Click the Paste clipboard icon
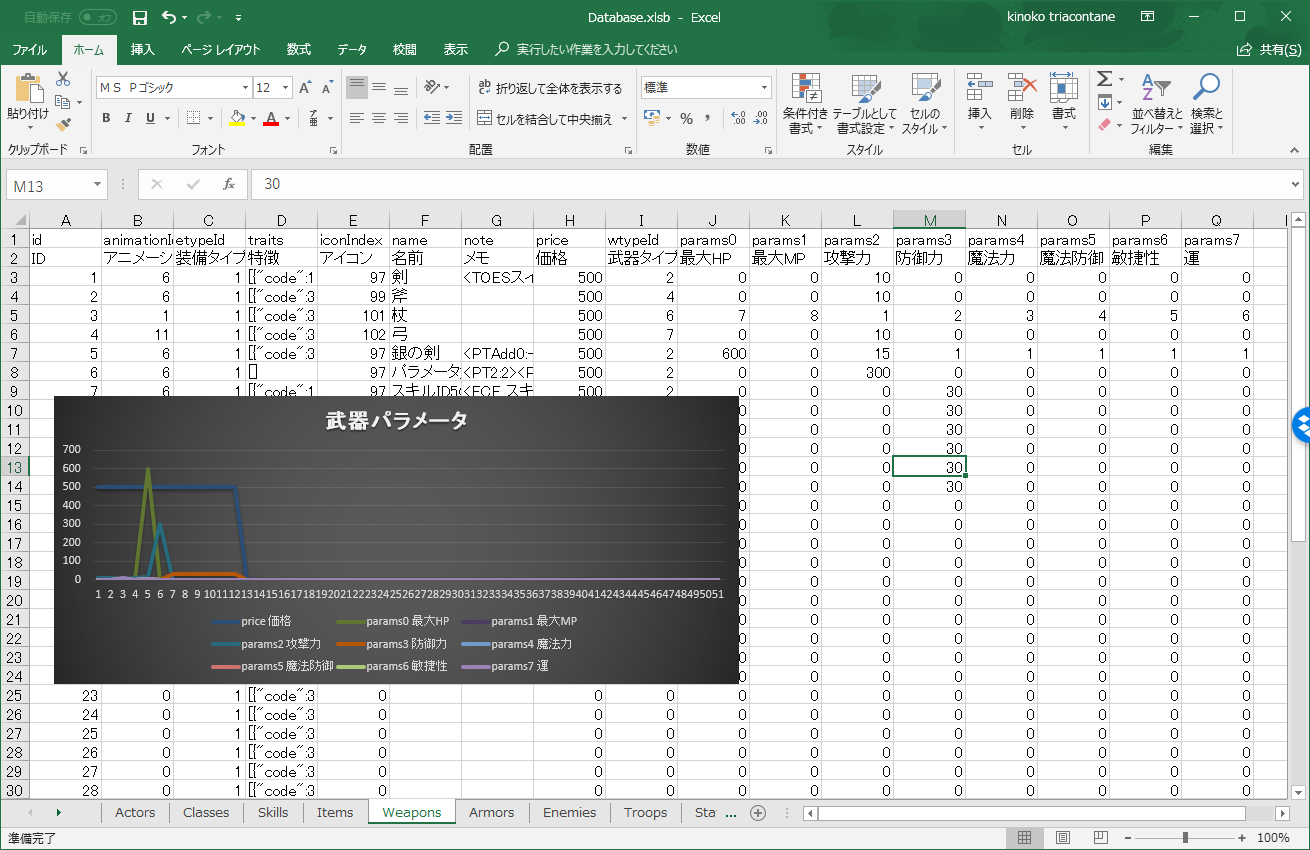1310x850 pixels. pyautogui.click(x=28, y=89)
